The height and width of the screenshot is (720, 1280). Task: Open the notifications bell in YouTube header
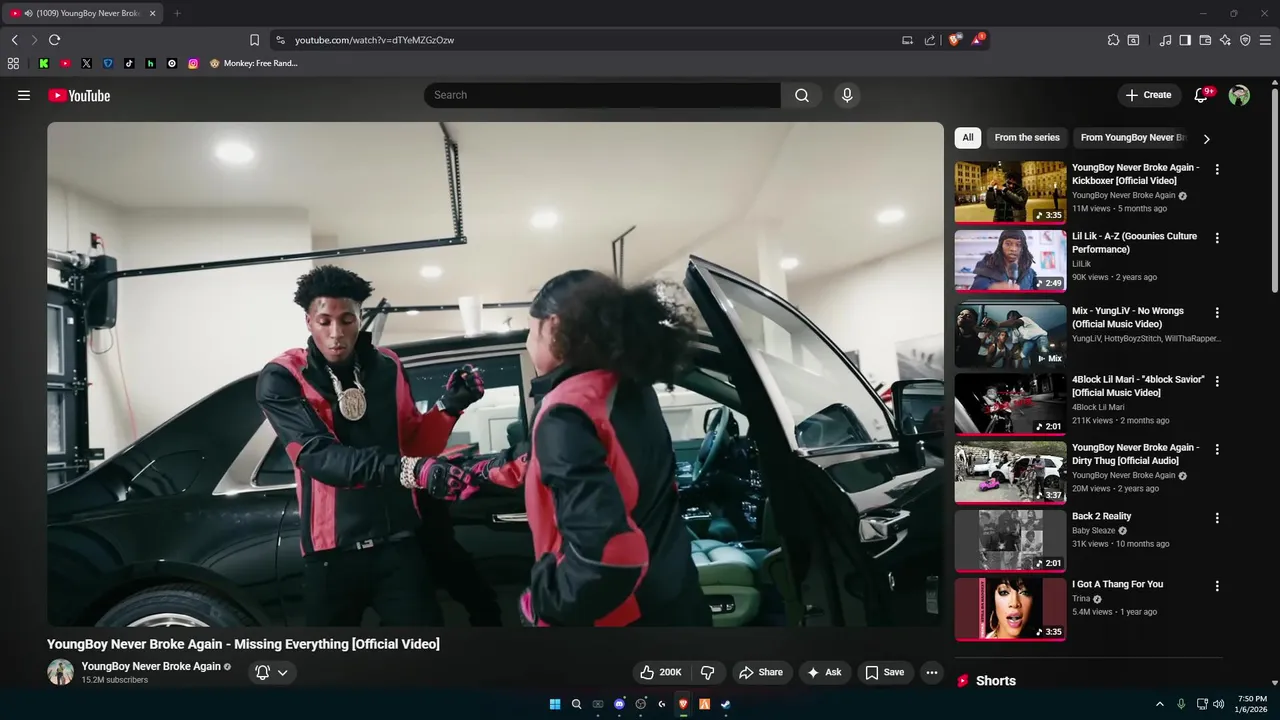1201,95
